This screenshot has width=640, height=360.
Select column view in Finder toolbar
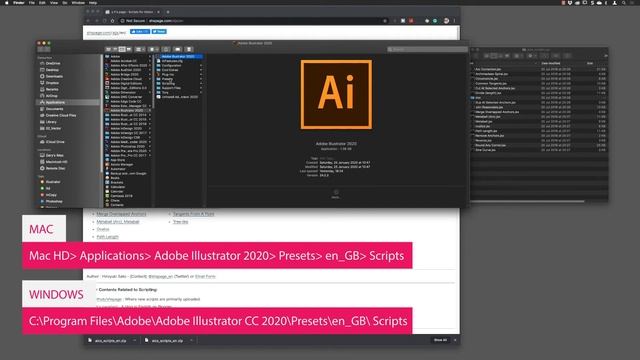[122, 49]
